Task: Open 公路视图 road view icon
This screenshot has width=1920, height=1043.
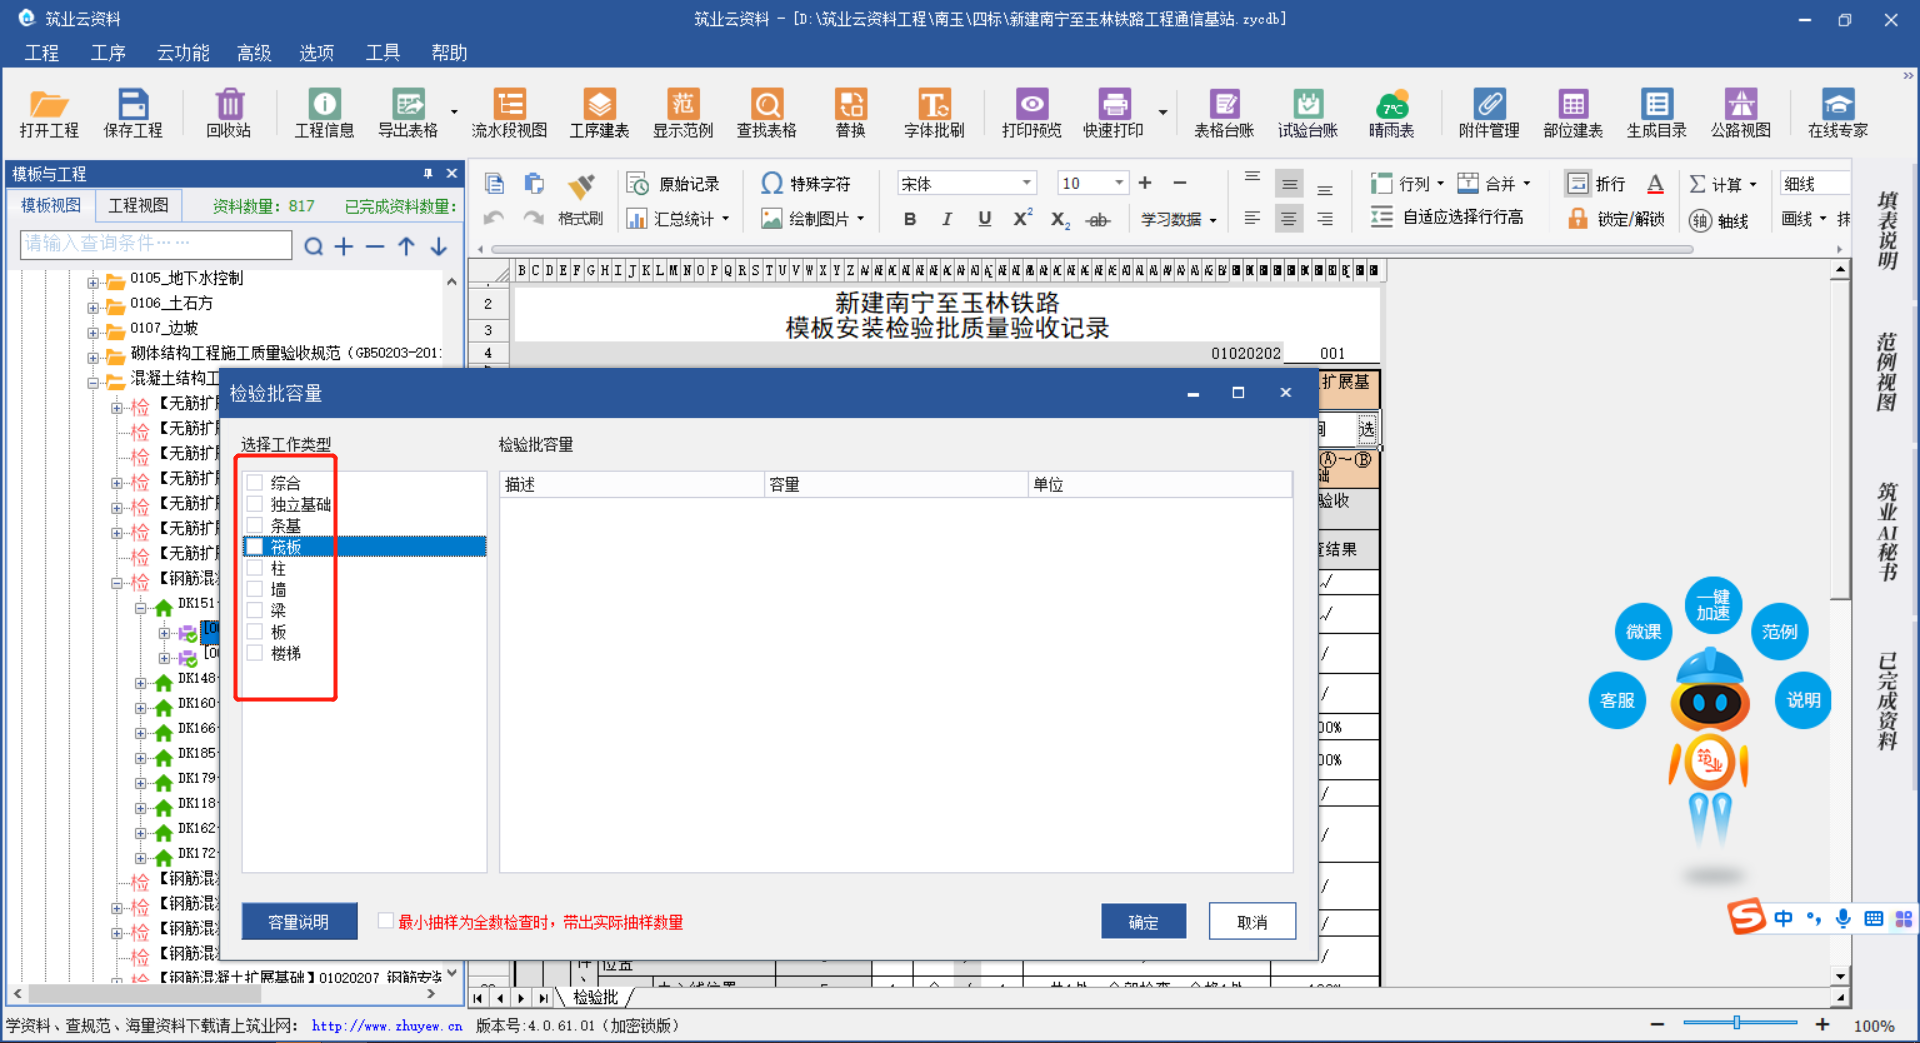Action: coord(1741,112)
